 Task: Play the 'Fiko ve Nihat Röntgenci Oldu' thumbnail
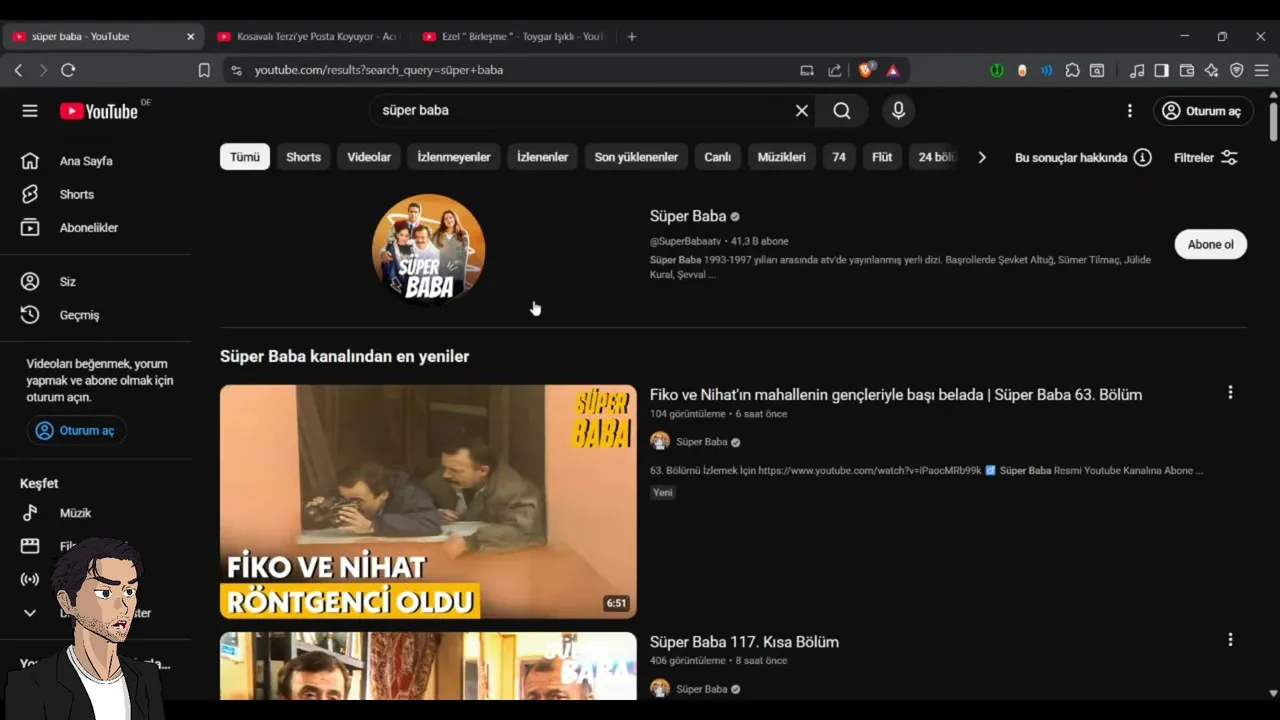[x=428, y=502]
